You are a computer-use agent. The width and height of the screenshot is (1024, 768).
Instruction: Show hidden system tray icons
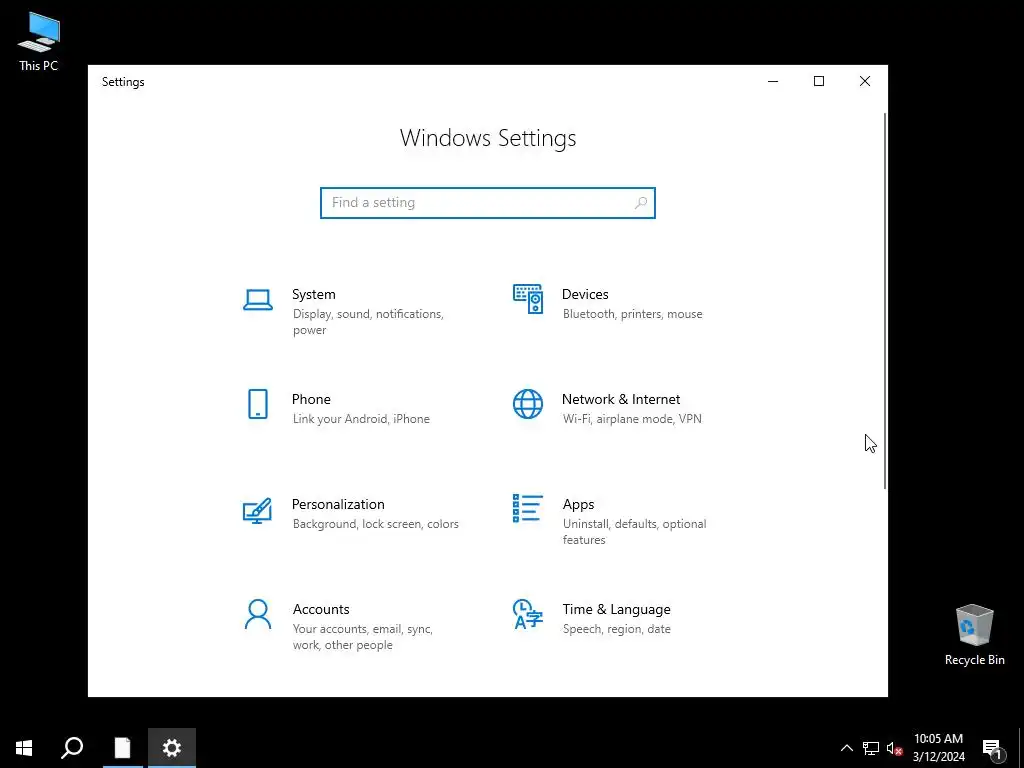pyautogui.click(x=846, y=748)
